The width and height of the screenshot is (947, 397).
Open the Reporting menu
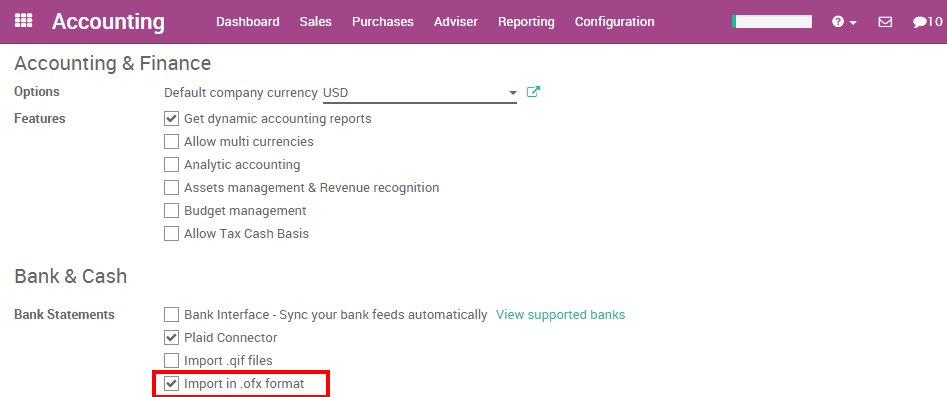(x=526, y=22)
